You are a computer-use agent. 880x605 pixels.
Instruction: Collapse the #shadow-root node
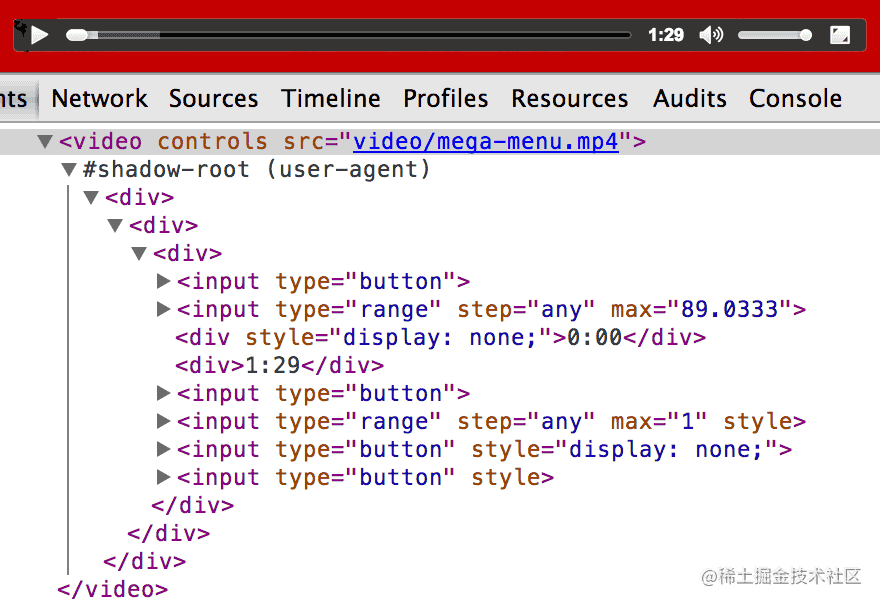point(69,169)
